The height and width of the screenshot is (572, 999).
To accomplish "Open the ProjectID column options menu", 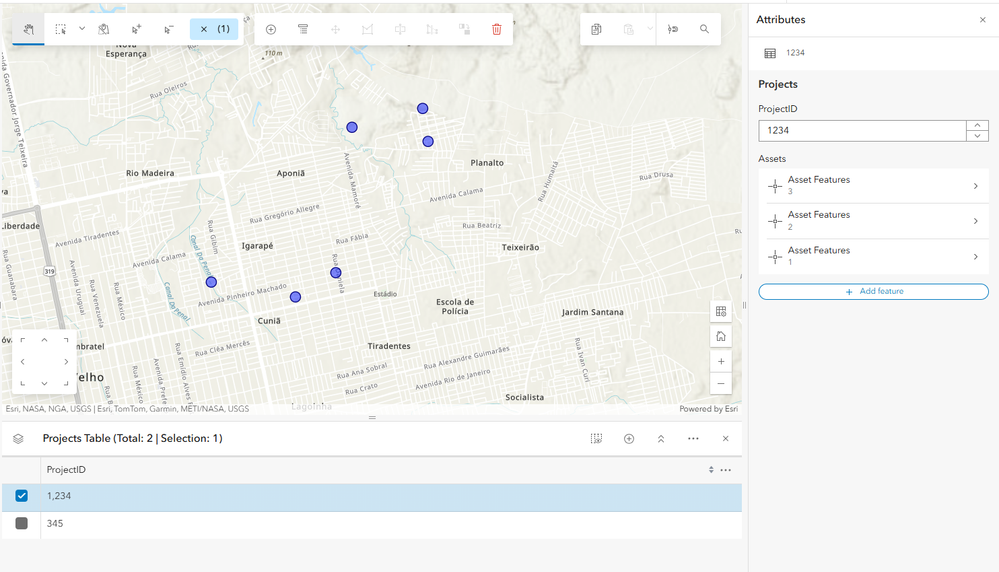I will pyautogui.click(x=726, y=470).
